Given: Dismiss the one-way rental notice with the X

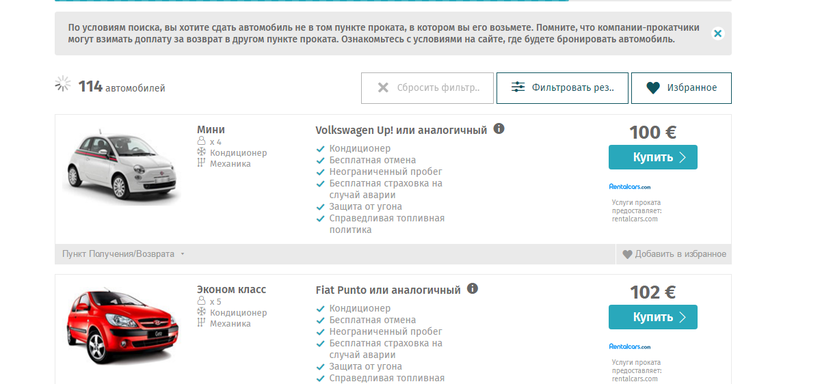Looking at the screenshot, I should point(718,33).
